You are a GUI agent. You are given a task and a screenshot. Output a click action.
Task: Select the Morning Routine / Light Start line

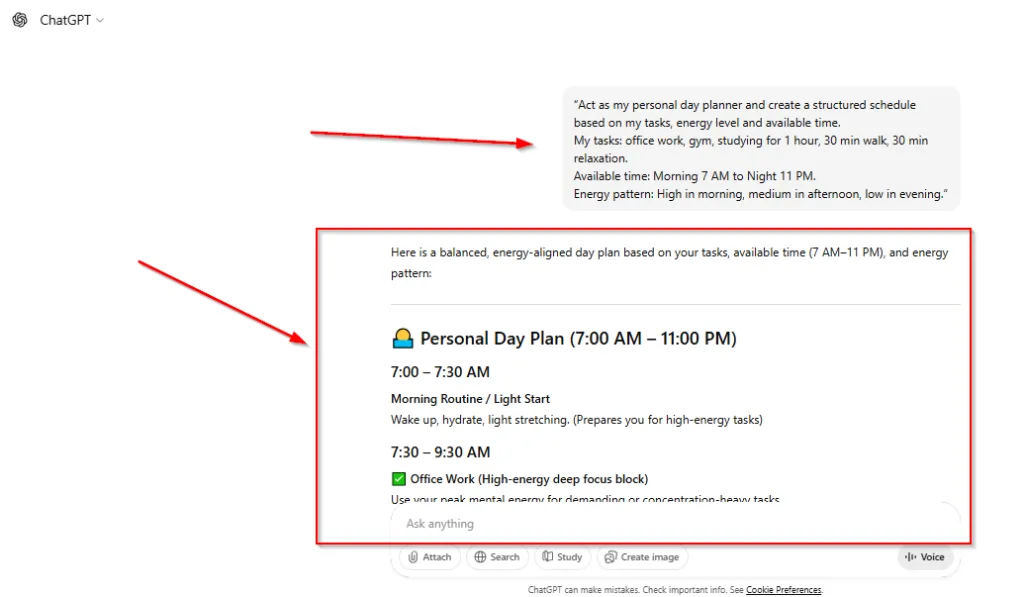(x=470, y=399)
